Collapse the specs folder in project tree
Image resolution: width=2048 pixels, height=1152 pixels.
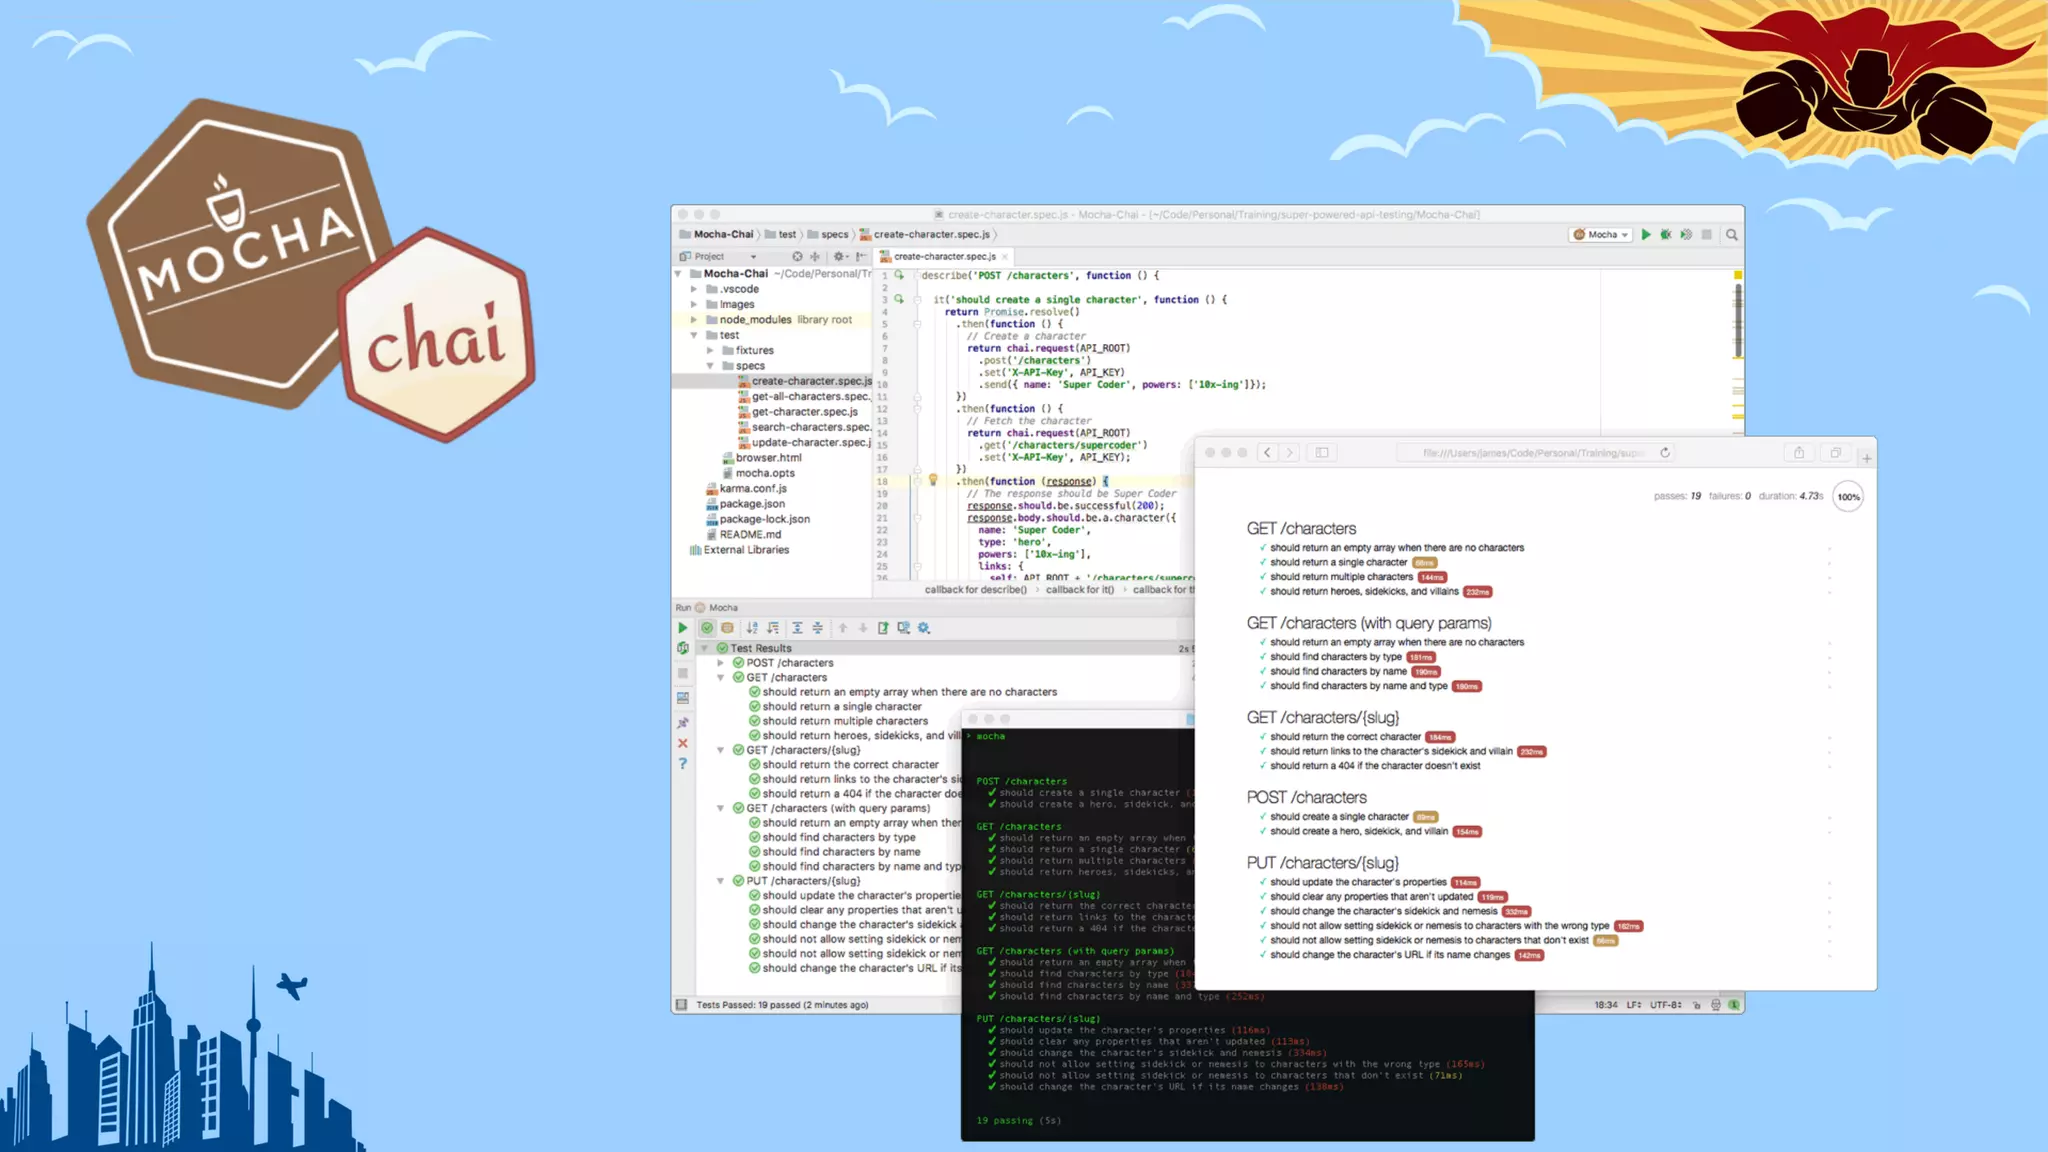(710, 366)
